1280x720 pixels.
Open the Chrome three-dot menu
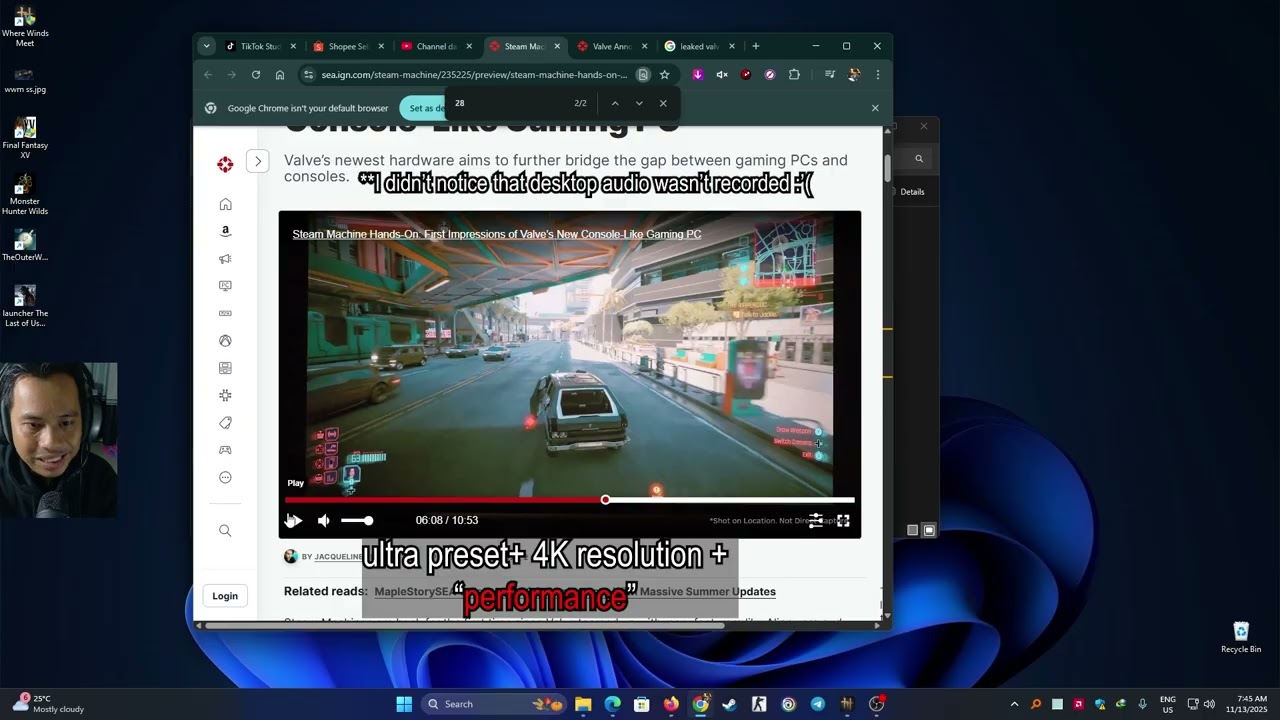[877, 74]
